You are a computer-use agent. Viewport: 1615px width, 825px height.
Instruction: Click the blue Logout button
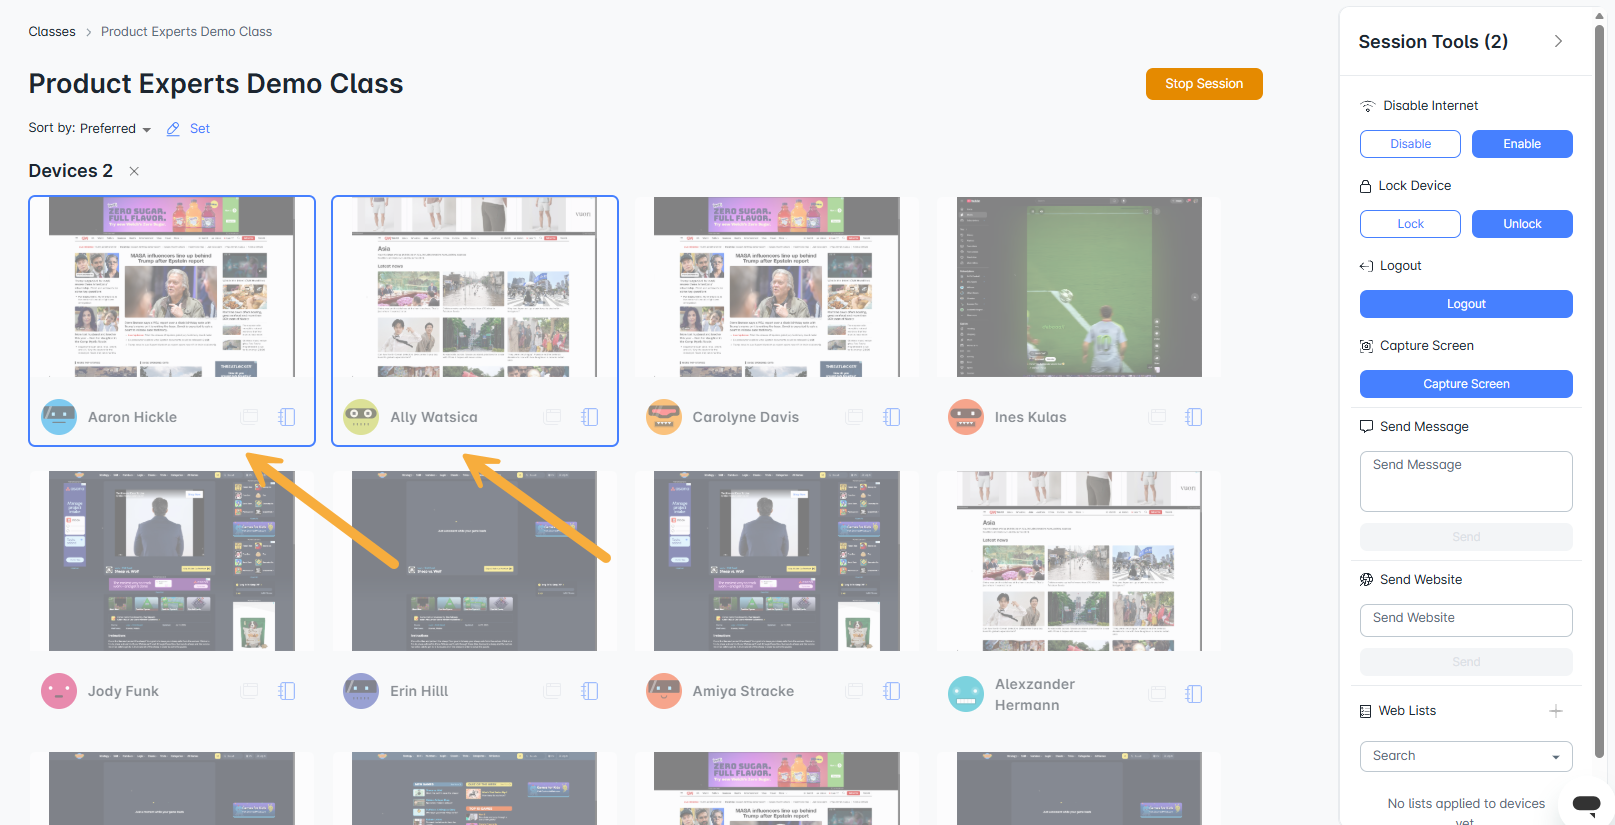point(1466,304)
